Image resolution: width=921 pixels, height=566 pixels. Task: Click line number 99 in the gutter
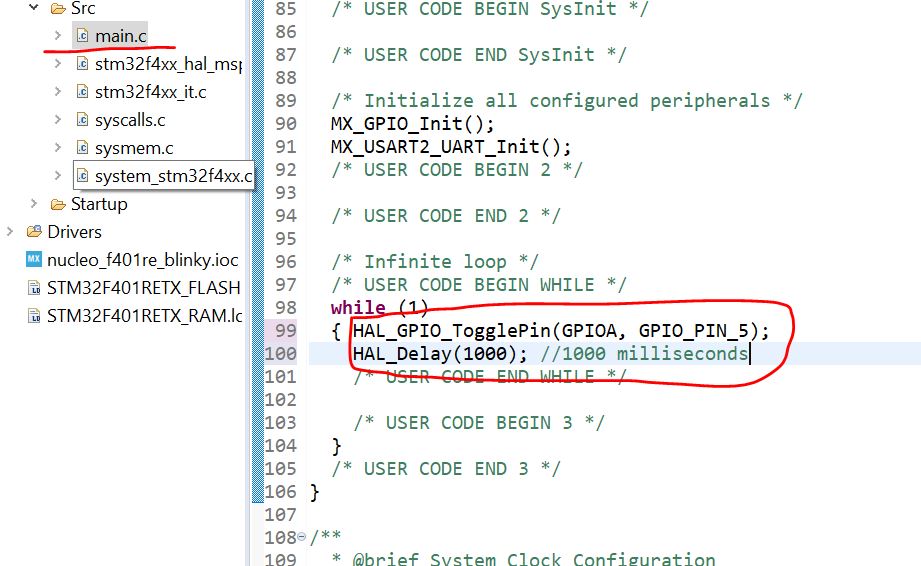pyautogui.click(x=284, y=331)
